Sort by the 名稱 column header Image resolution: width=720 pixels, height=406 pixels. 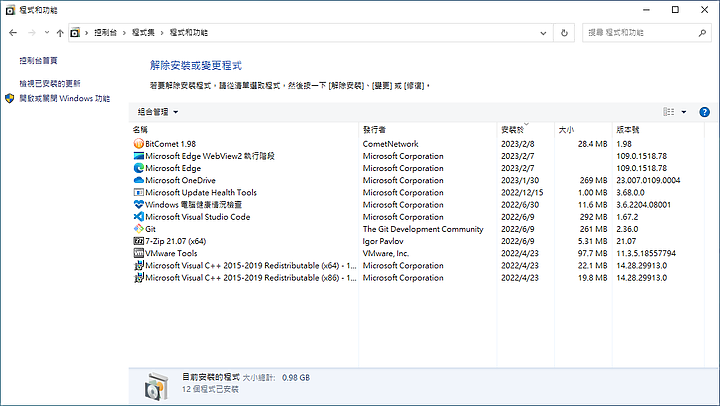pyautogui.click(x=244, y=130)
